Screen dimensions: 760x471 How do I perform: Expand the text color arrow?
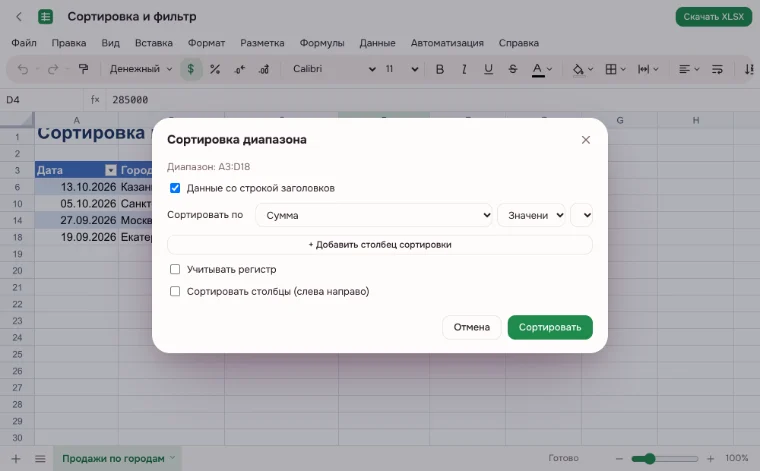tap(549, 69)
